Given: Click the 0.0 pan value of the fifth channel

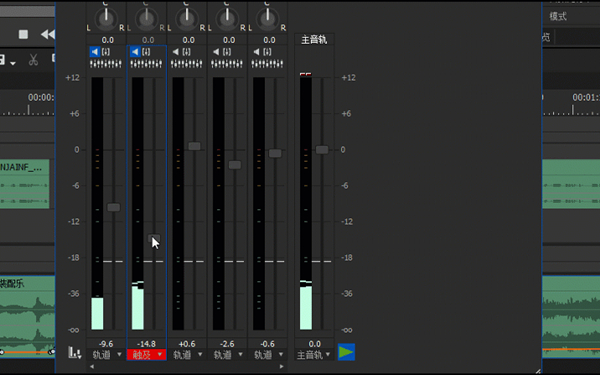Looking at the screenshot, I should pyautogui.click(x=269, y=40).
